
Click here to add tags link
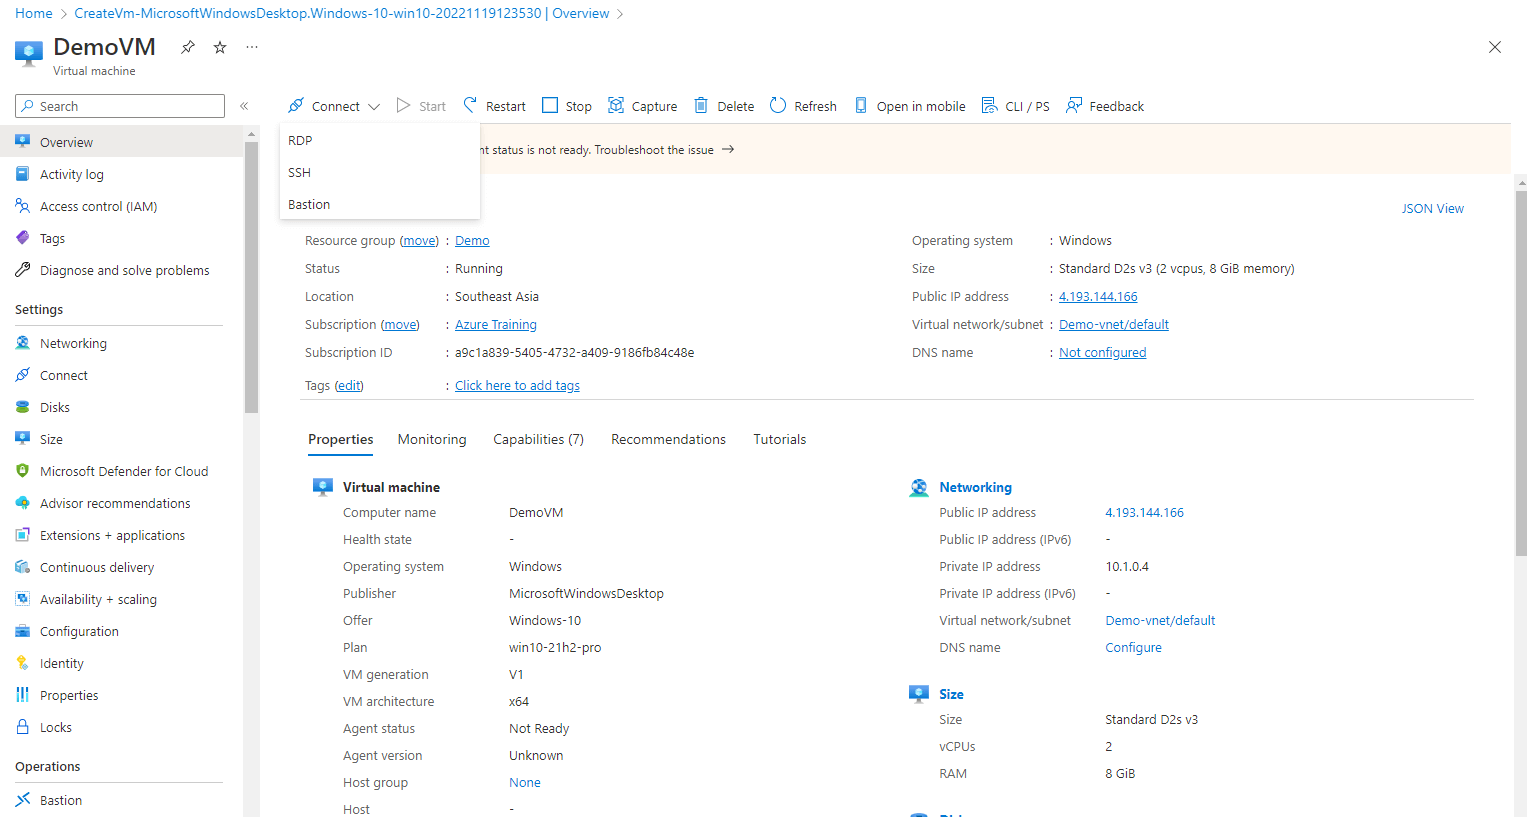coord(517,386)
